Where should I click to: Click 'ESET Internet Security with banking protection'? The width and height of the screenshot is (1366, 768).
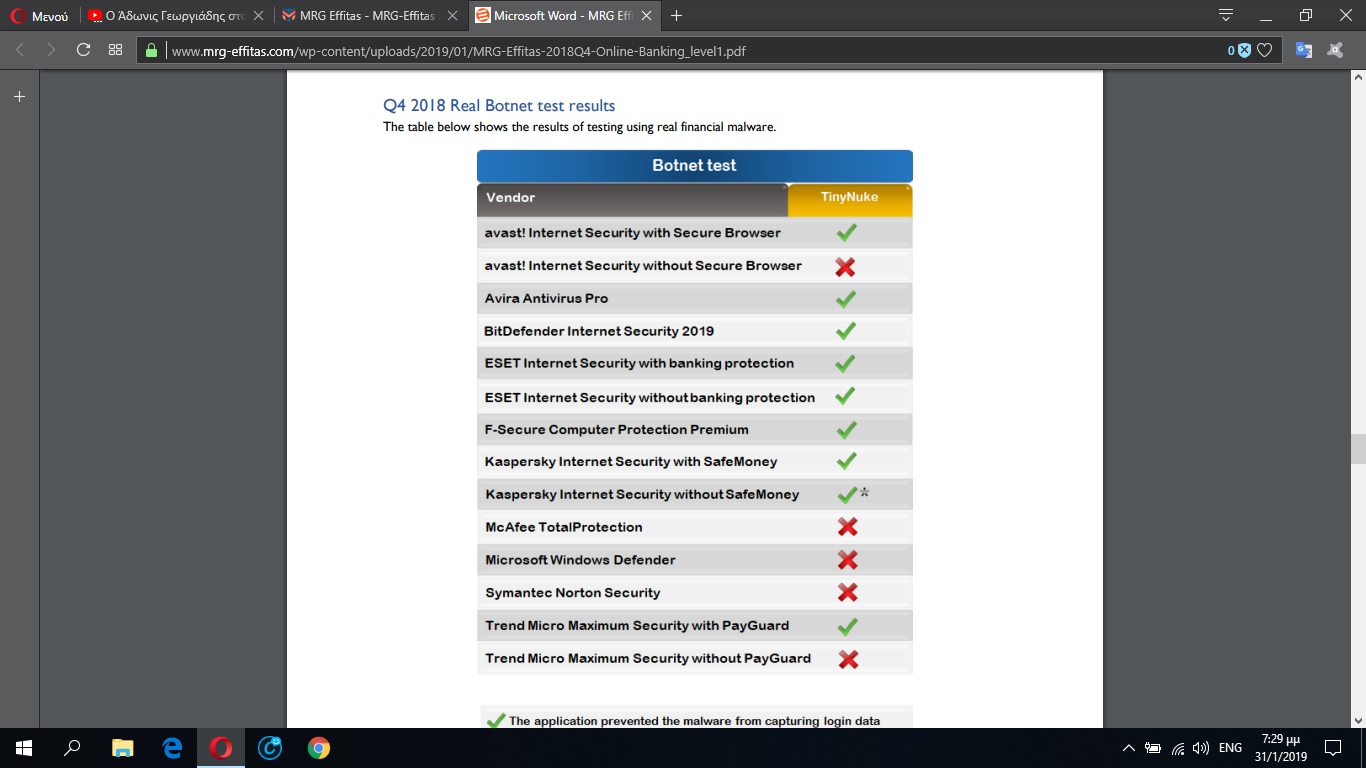(639, 364)
